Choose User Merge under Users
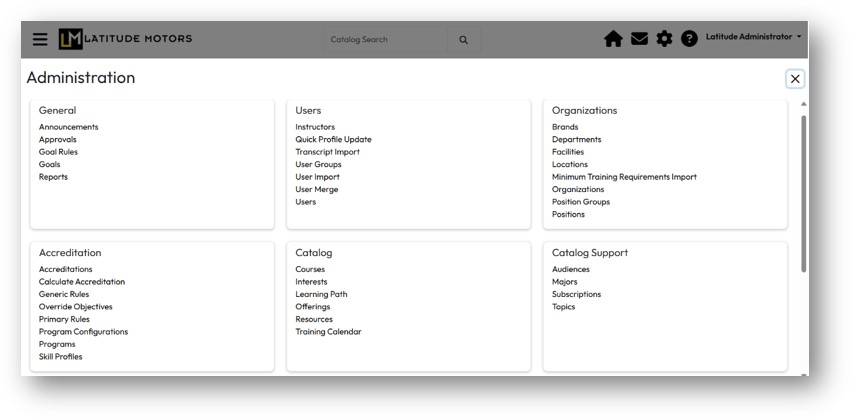The image size is (851, 418). pyautogui.click(x=317, y=190)
